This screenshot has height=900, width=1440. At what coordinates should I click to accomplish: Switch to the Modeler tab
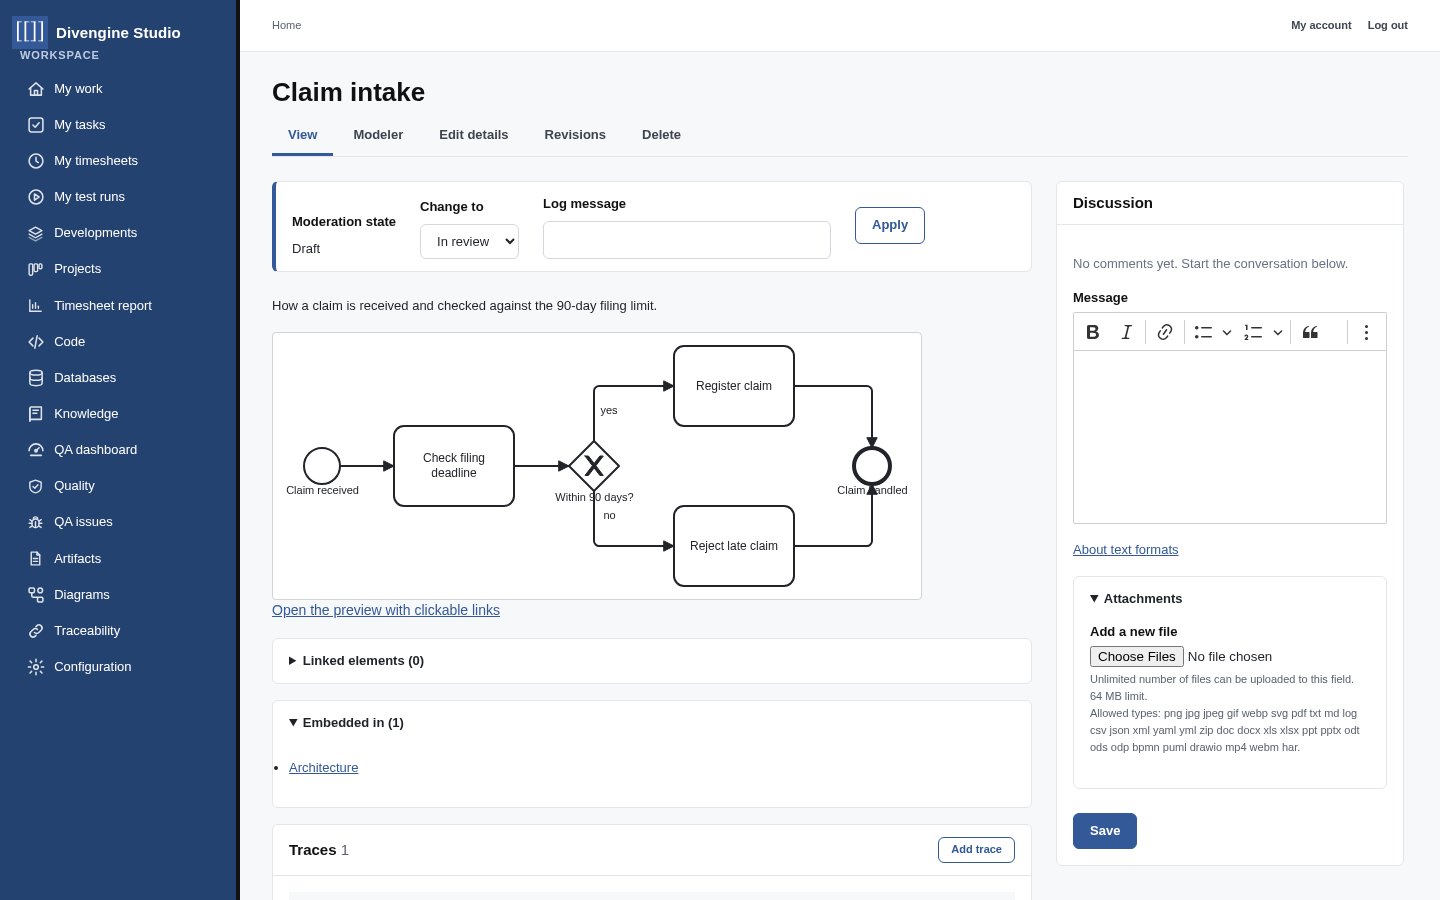tap(378, 135)
